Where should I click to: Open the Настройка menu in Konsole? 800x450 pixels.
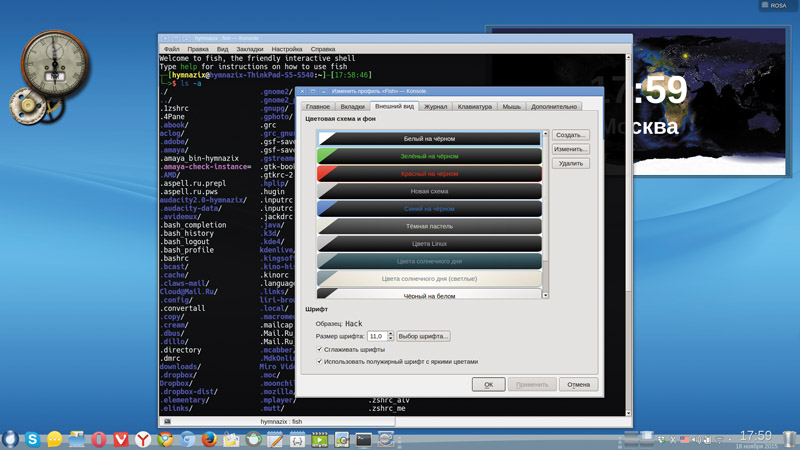point(287,49)
